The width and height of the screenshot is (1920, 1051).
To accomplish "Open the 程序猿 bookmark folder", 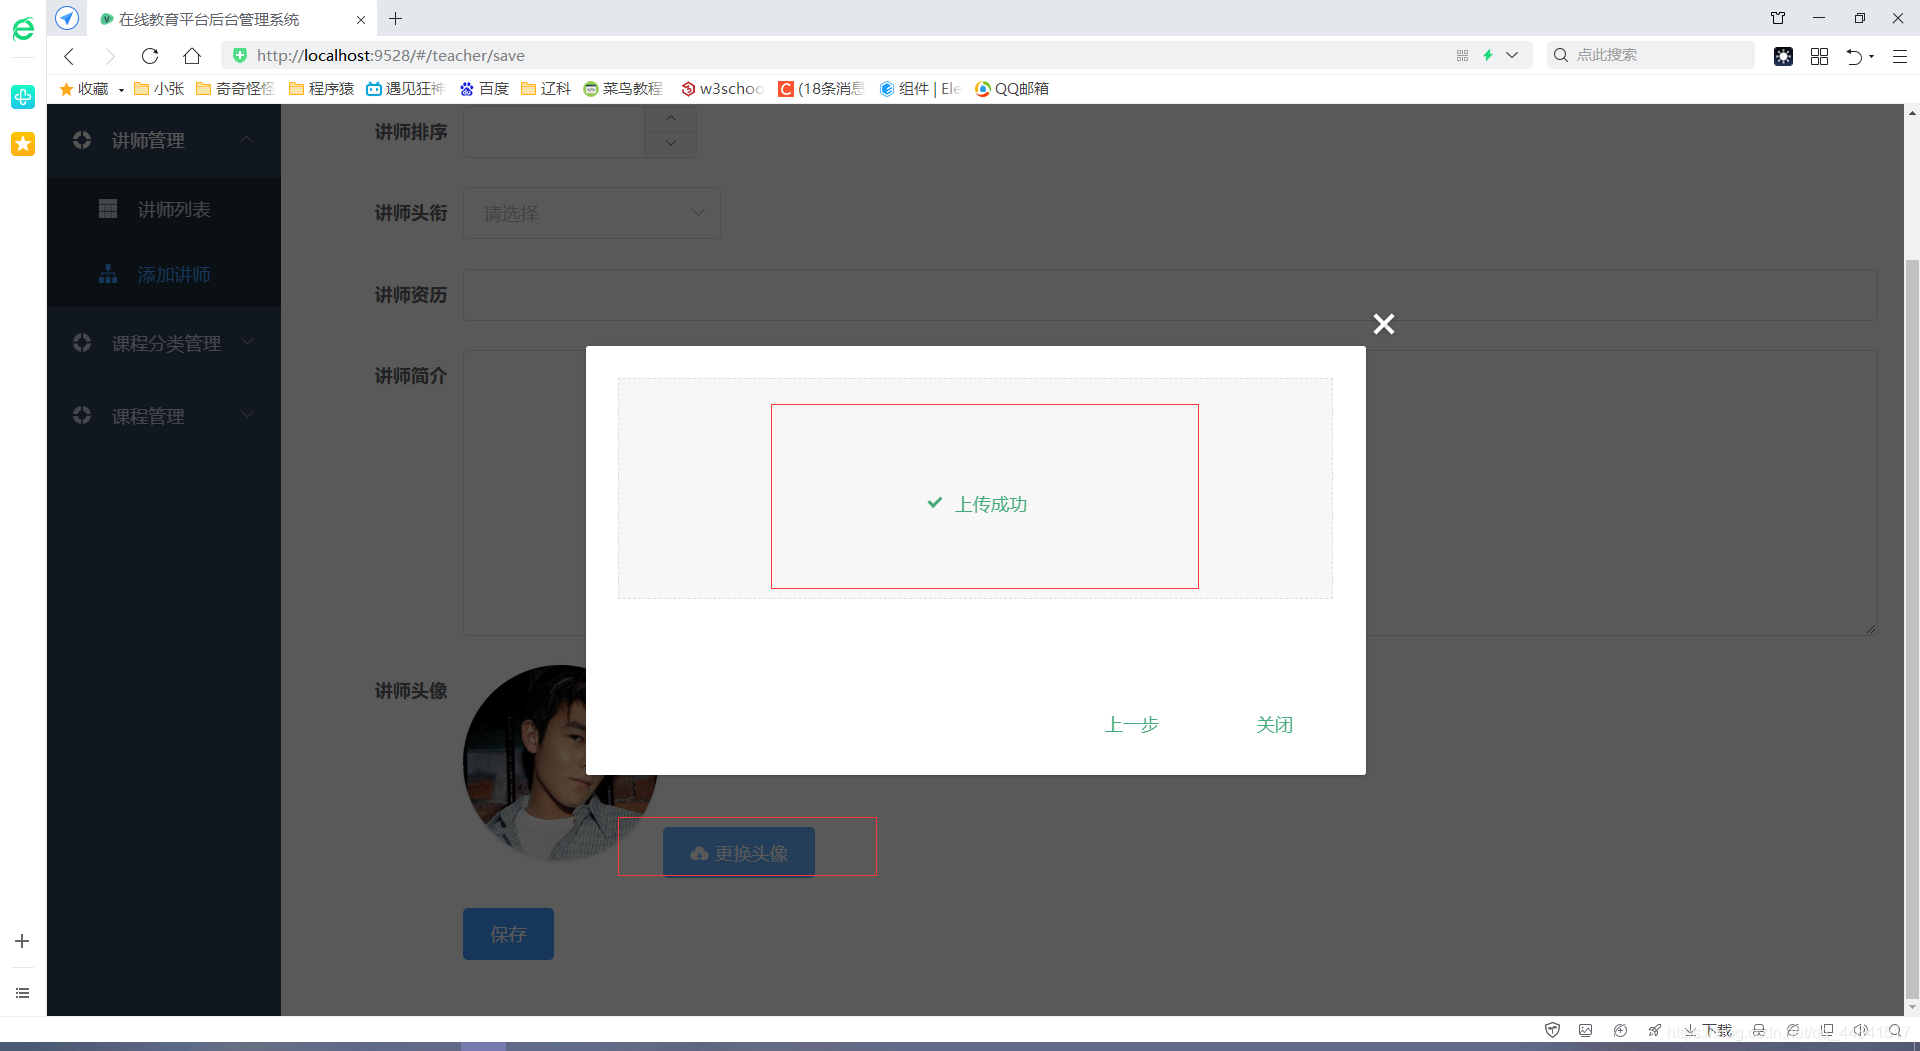I will [x=322, y=89].
